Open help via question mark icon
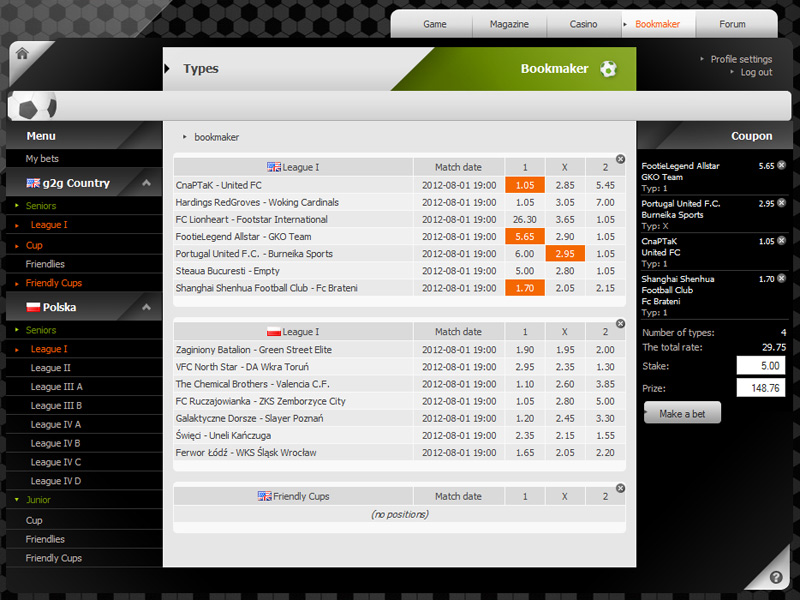 [x=778, y=579]
